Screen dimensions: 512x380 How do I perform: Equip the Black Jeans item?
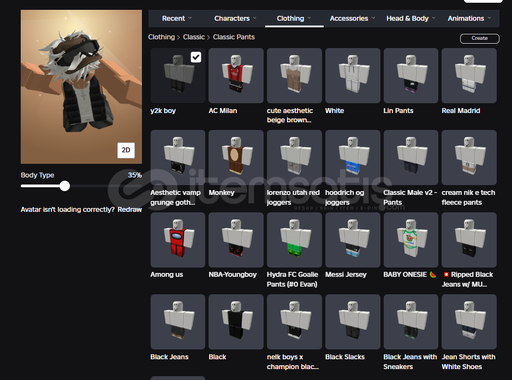[x=178, y=322]
